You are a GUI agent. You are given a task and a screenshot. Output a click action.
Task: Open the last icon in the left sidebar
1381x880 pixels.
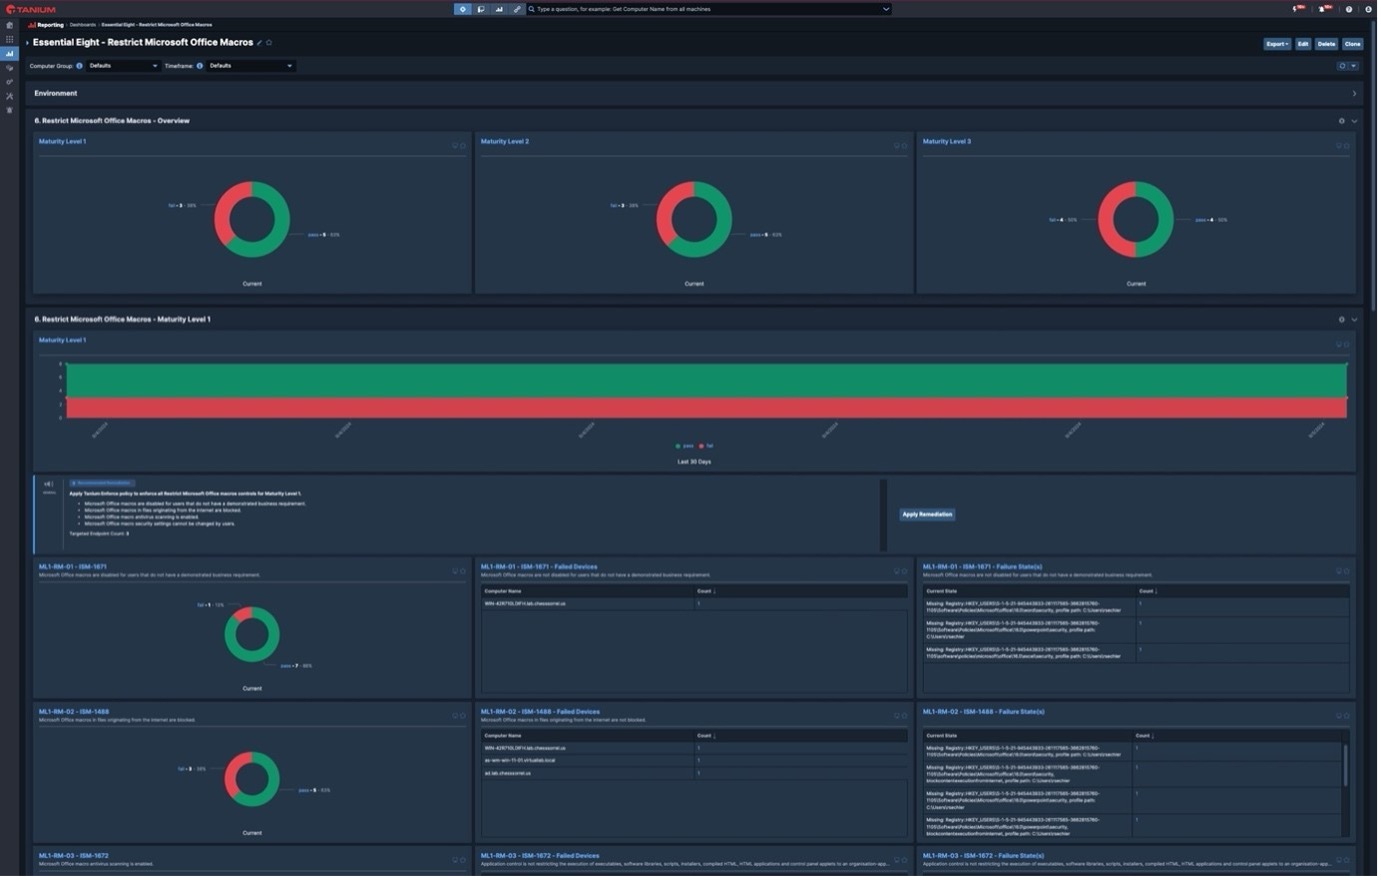(10, 110)
